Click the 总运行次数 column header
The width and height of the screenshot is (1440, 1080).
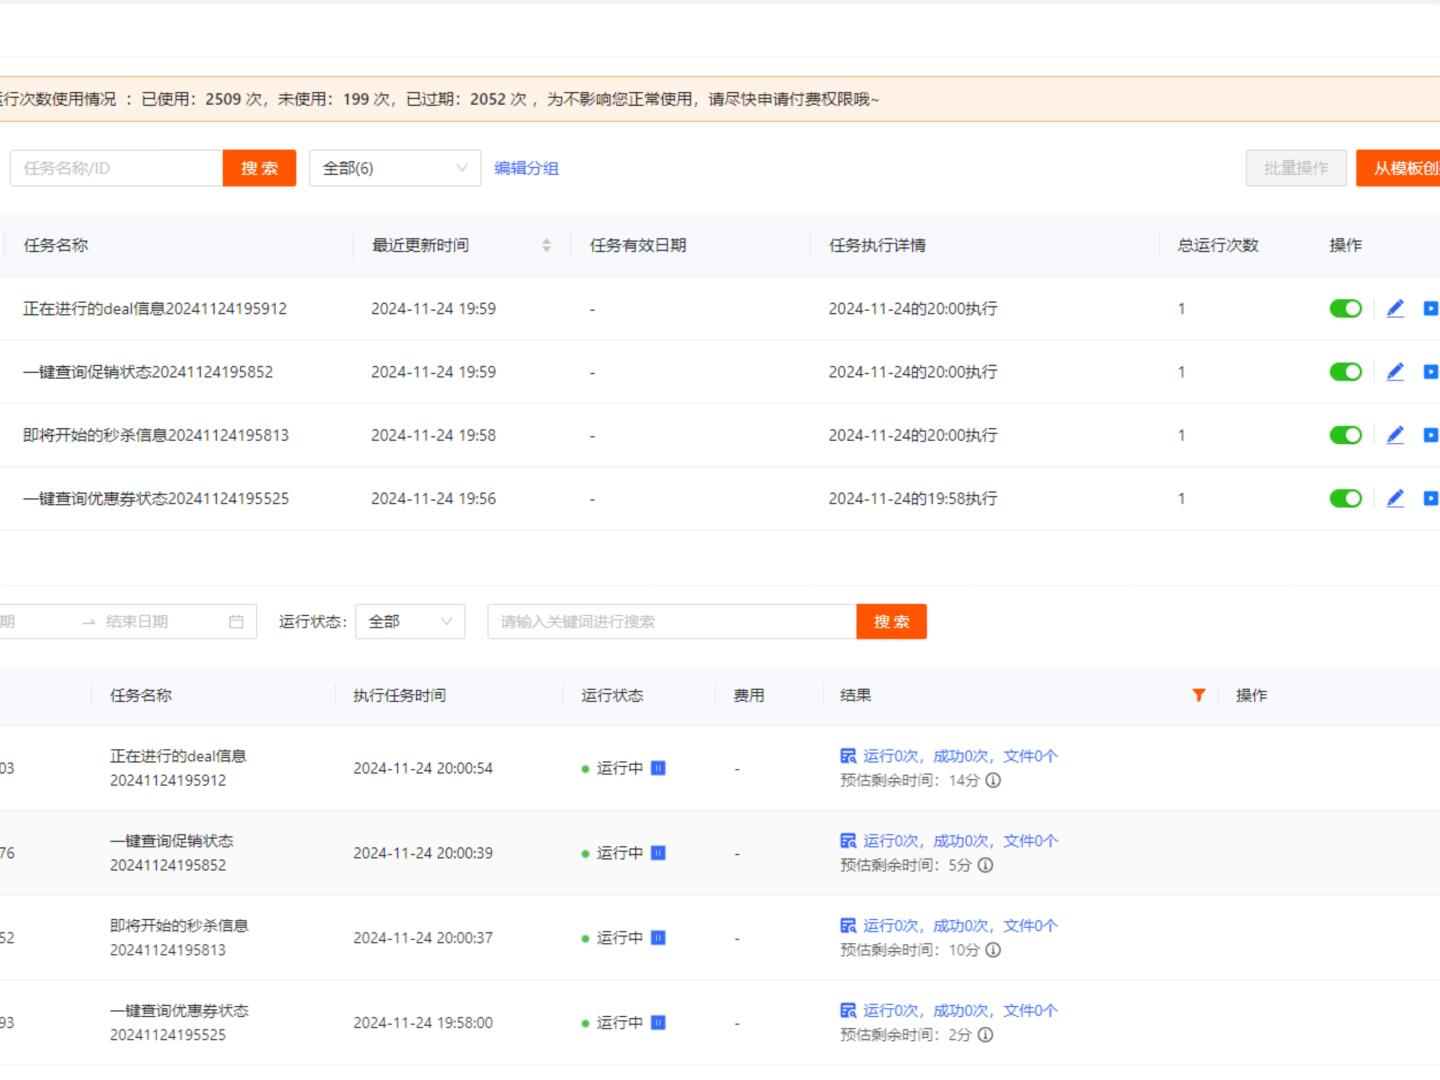pyautogui.click(x=1218, y=245)
